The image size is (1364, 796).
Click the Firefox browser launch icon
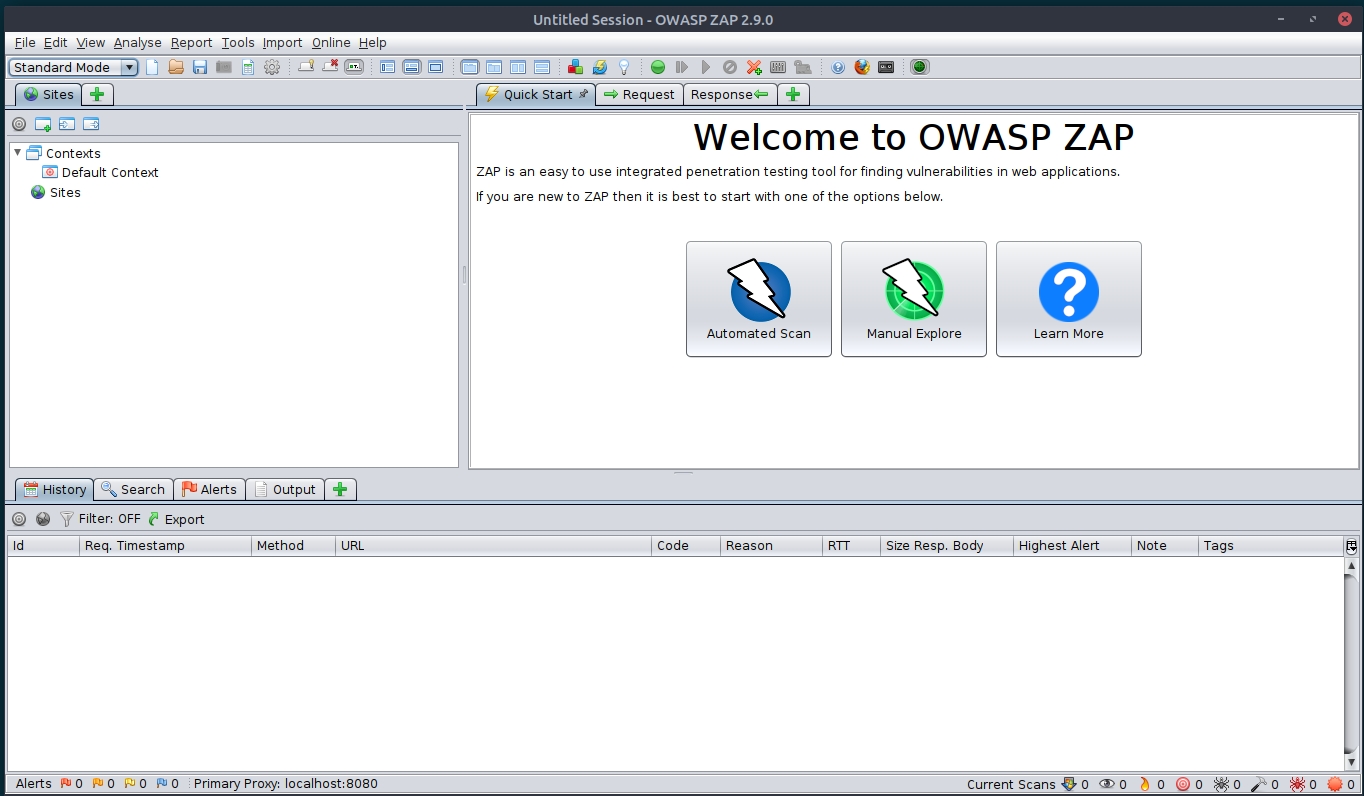[x=862, y=67]
